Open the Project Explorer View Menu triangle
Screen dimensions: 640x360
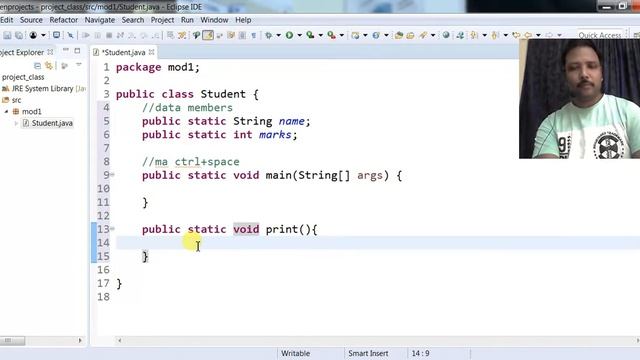79,65
